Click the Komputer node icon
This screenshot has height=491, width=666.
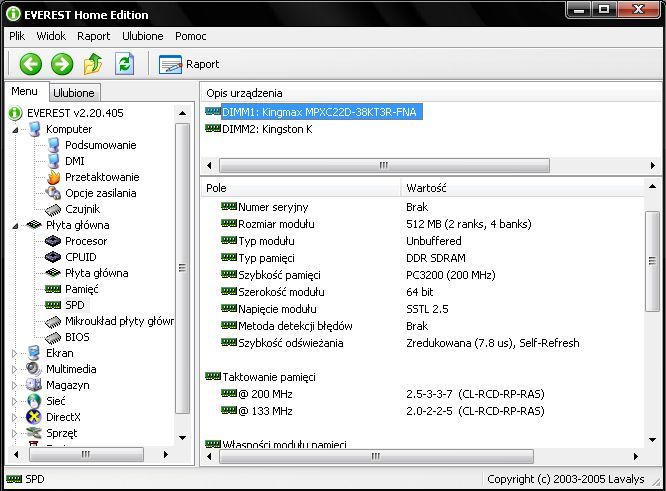34,129
